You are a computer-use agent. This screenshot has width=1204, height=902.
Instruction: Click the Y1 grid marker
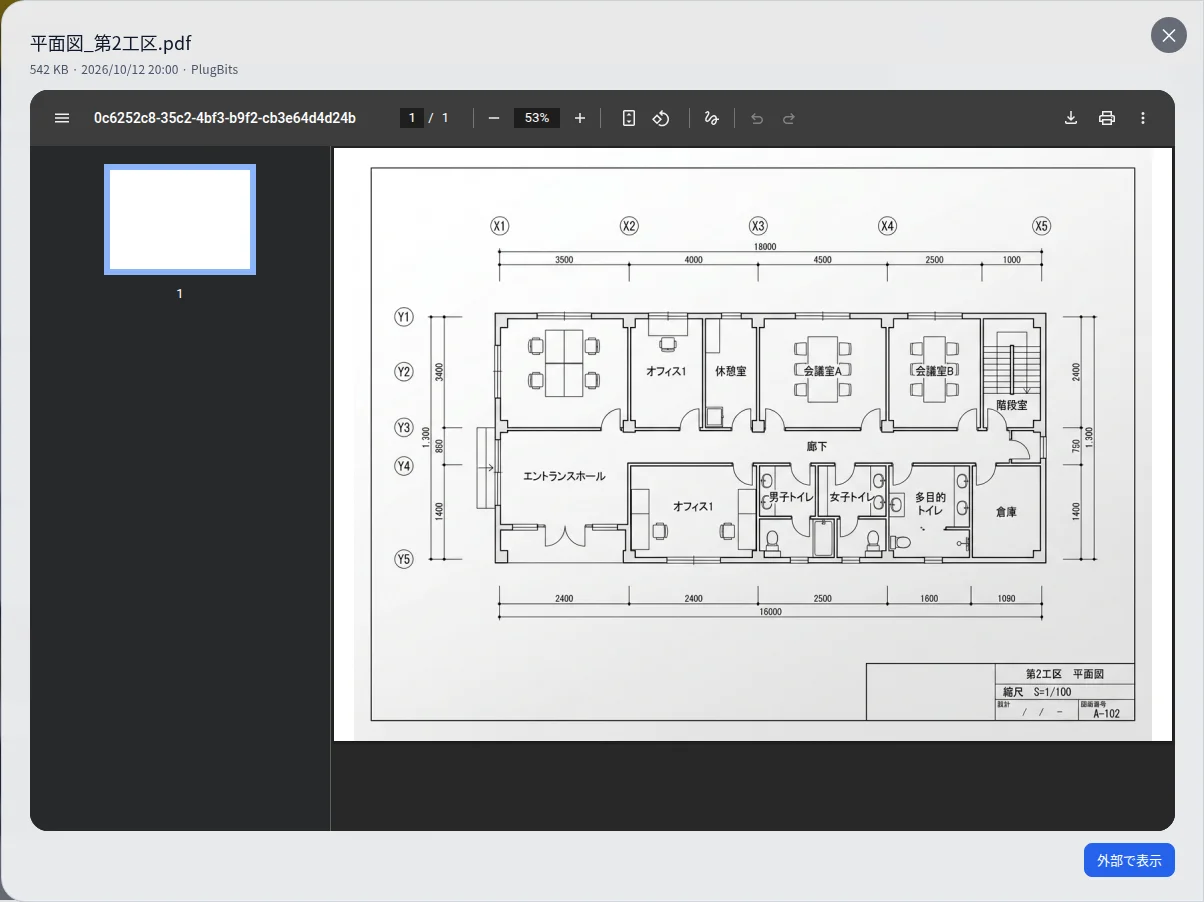point(404,317)
